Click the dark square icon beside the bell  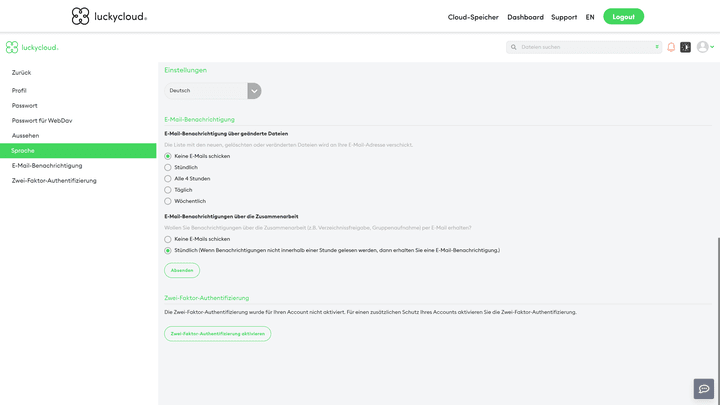coord(685,47)
